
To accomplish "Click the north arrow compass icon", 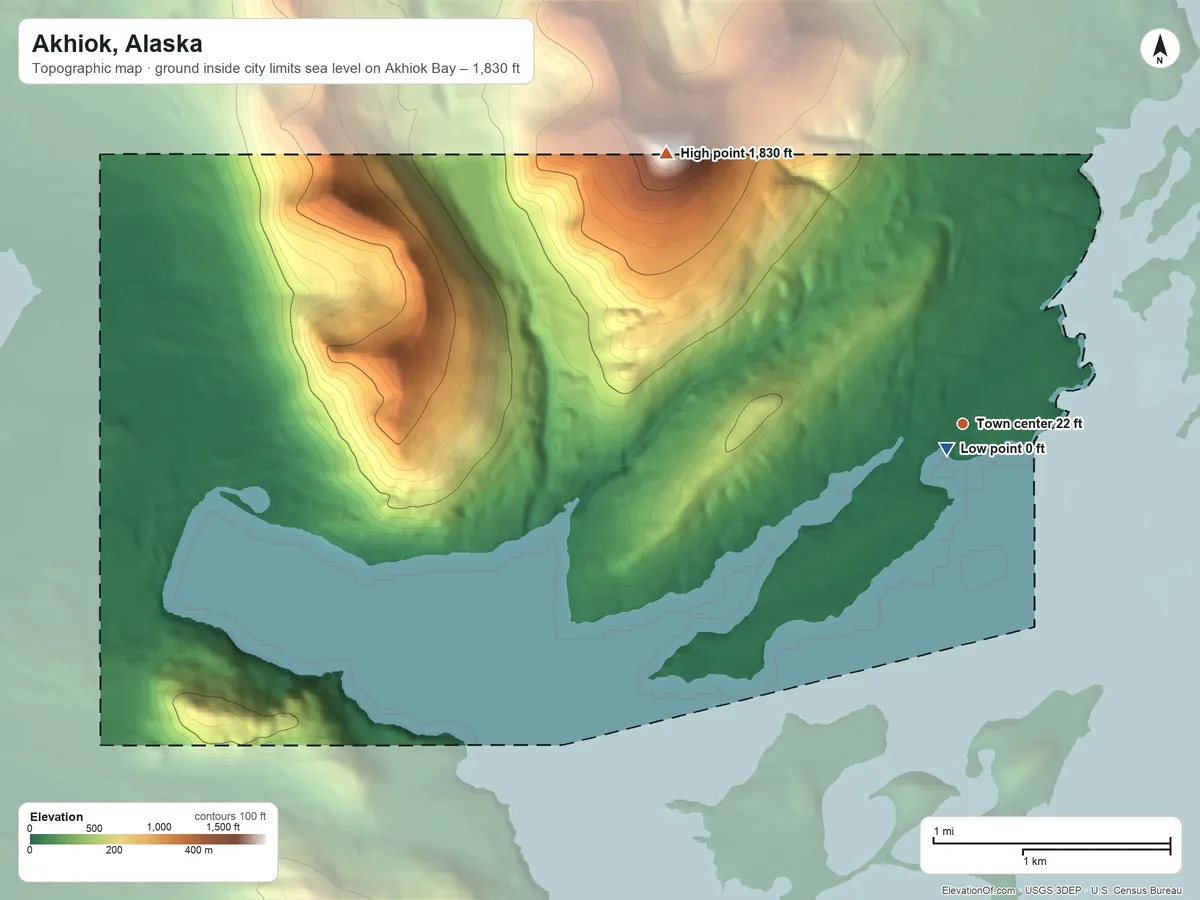I will coord(1160,49).
